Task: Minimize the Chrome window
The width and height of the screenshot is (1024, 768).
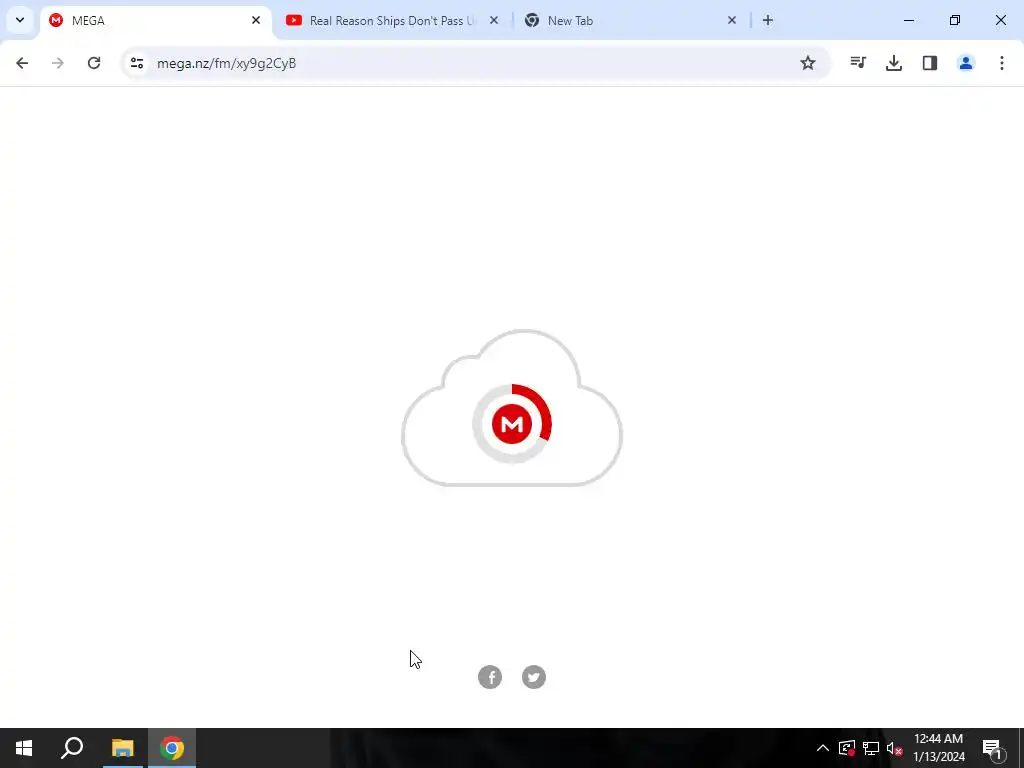Action: point(908,20)
